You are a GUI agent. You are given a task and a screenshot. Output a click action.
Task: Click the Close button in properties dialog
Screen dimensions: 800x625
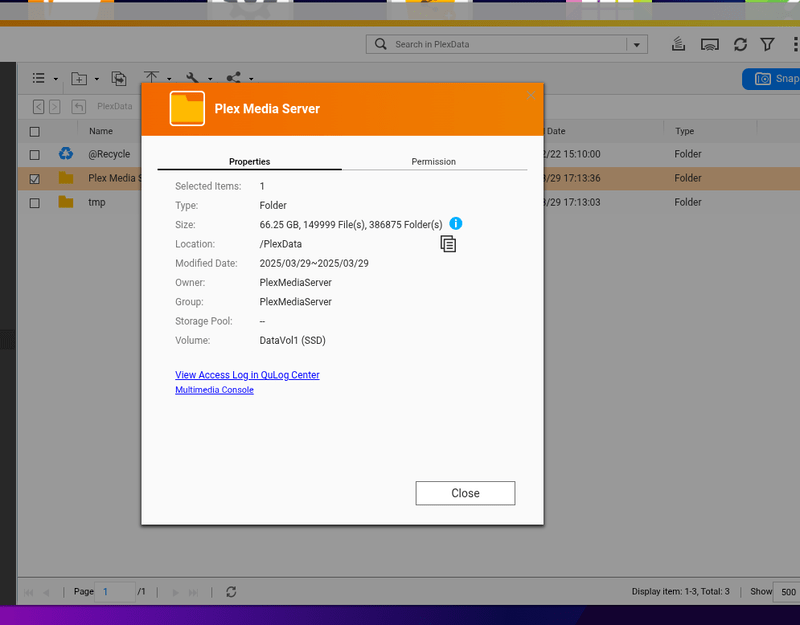465,493
